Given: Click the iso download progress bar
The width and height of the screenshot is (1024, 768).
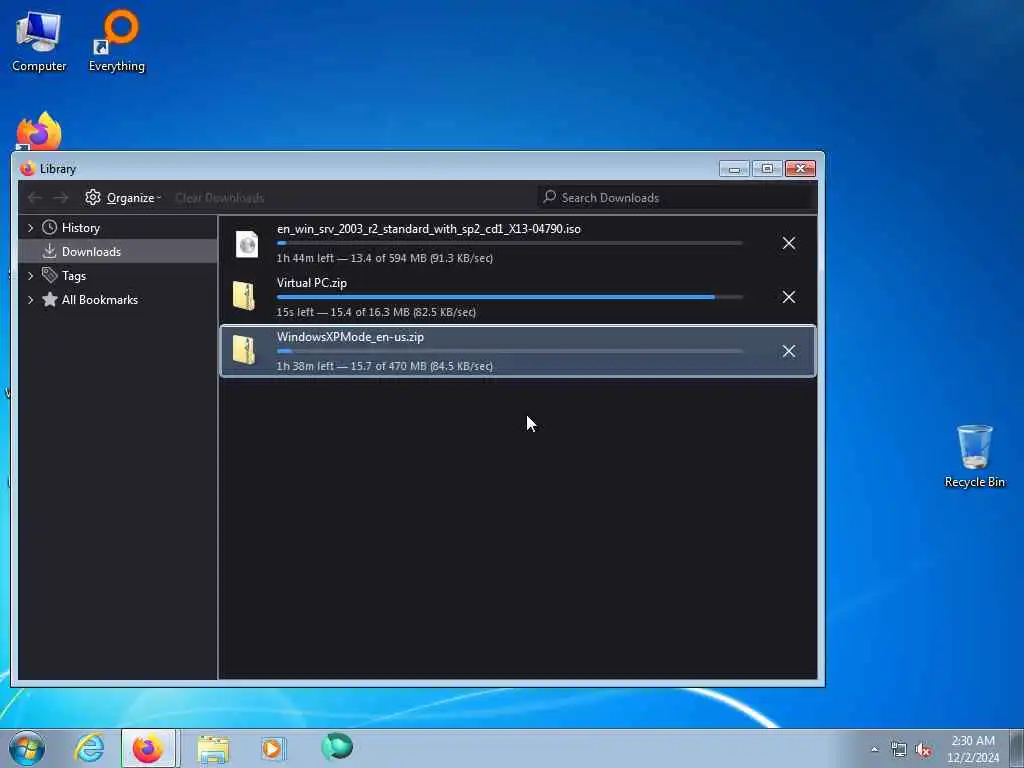Looking at the screenshot, I should (509, 243).
